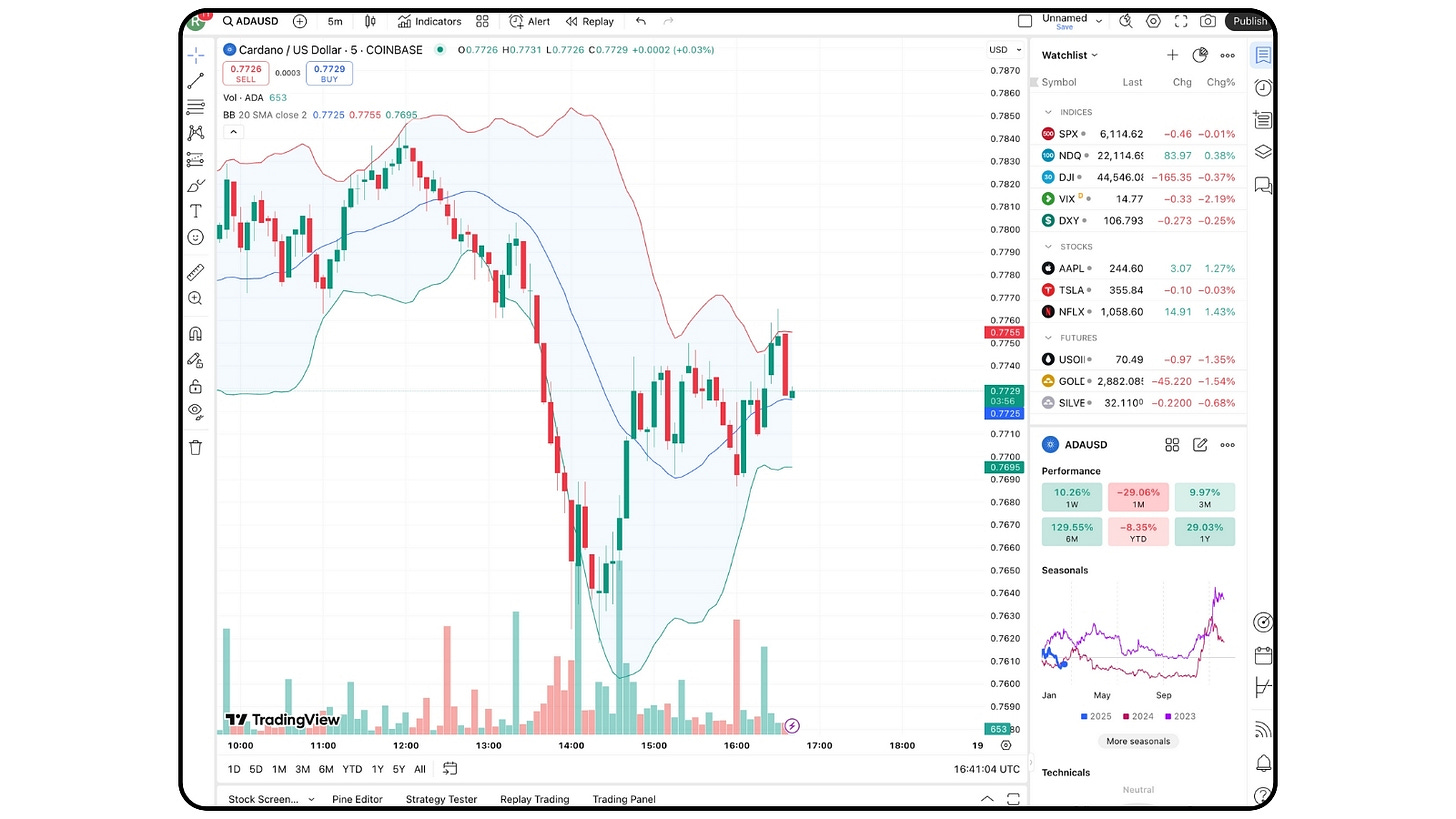Enter fullscreen mode icon
The image size is (1456, 819).
coord(1181,21)
